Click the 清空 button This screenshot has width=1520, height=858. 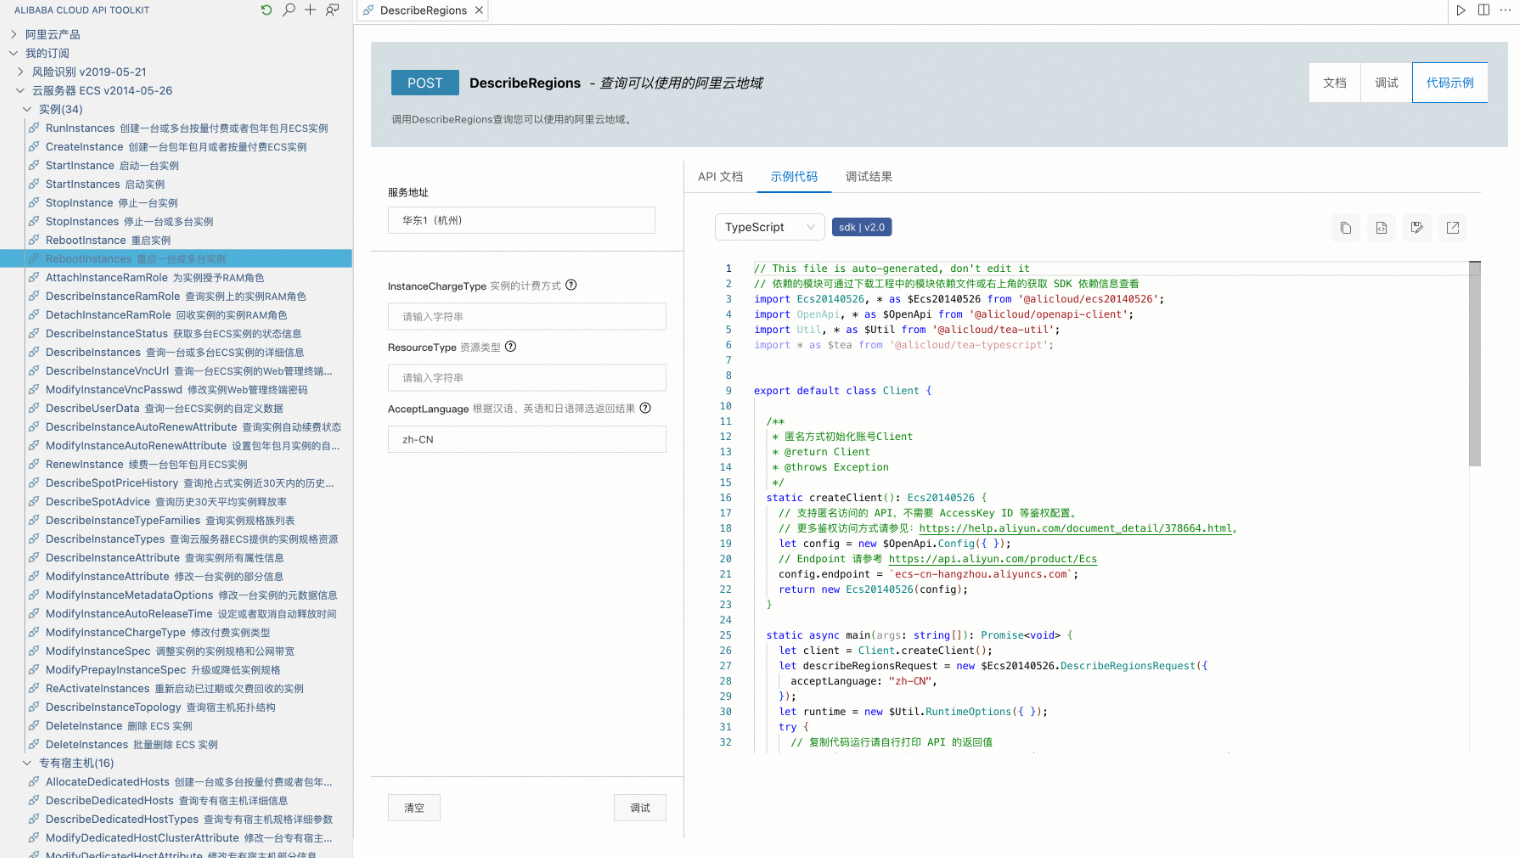pyautogui.click(x=414, y=808)
